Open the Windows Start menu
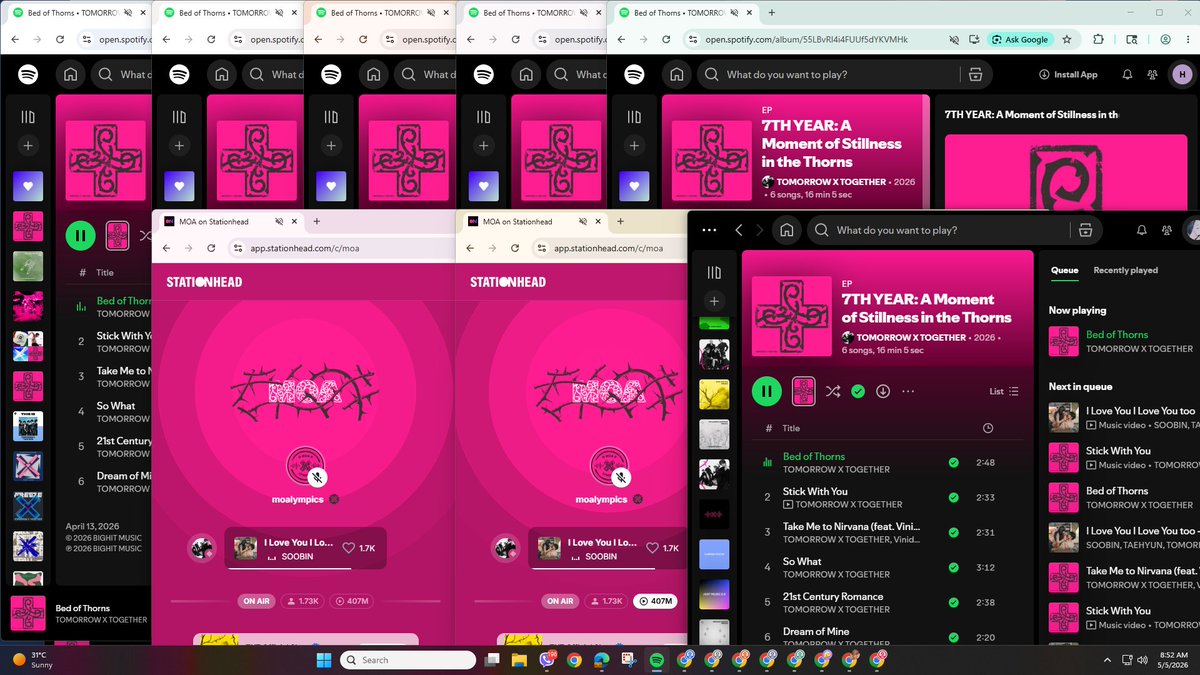 [323, 659]
